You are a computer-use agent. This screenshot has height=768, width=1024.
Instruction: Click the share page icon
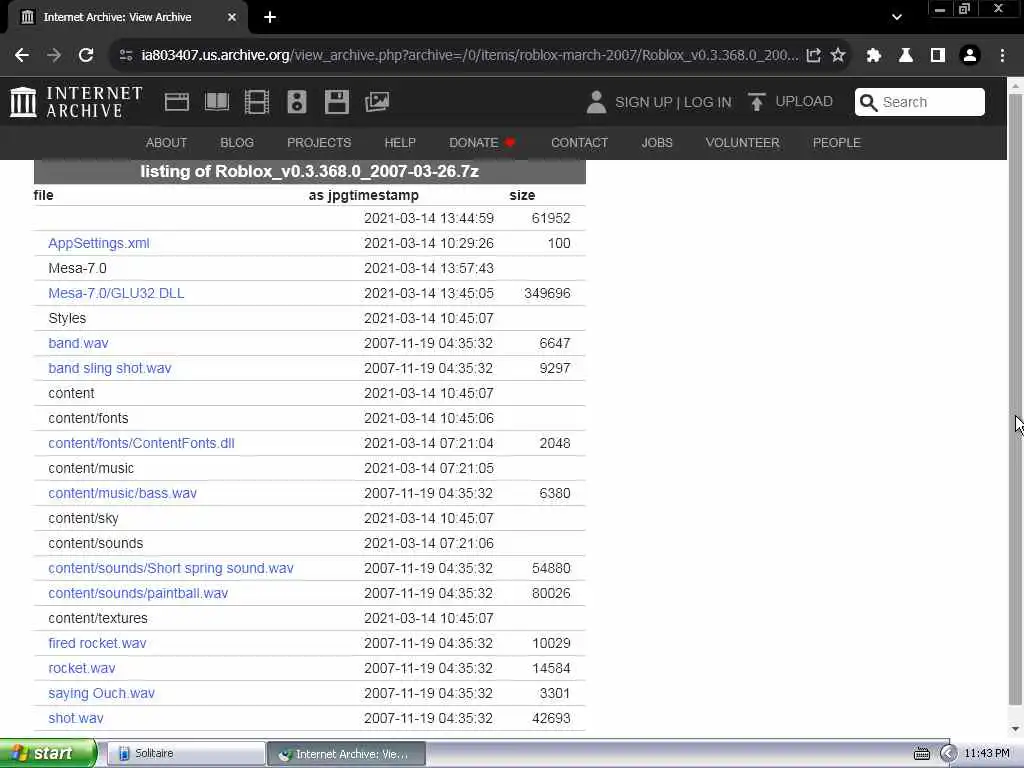[x=814, y=55]
